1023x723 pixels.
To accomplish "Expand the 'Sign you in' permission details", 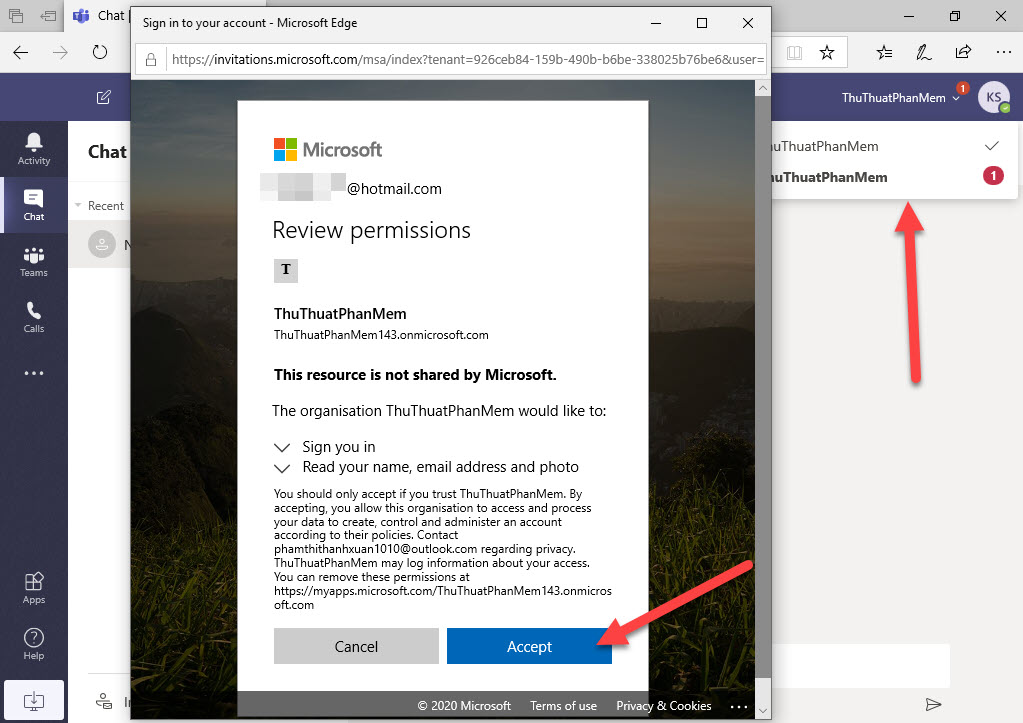I will [x=284, y=447].
